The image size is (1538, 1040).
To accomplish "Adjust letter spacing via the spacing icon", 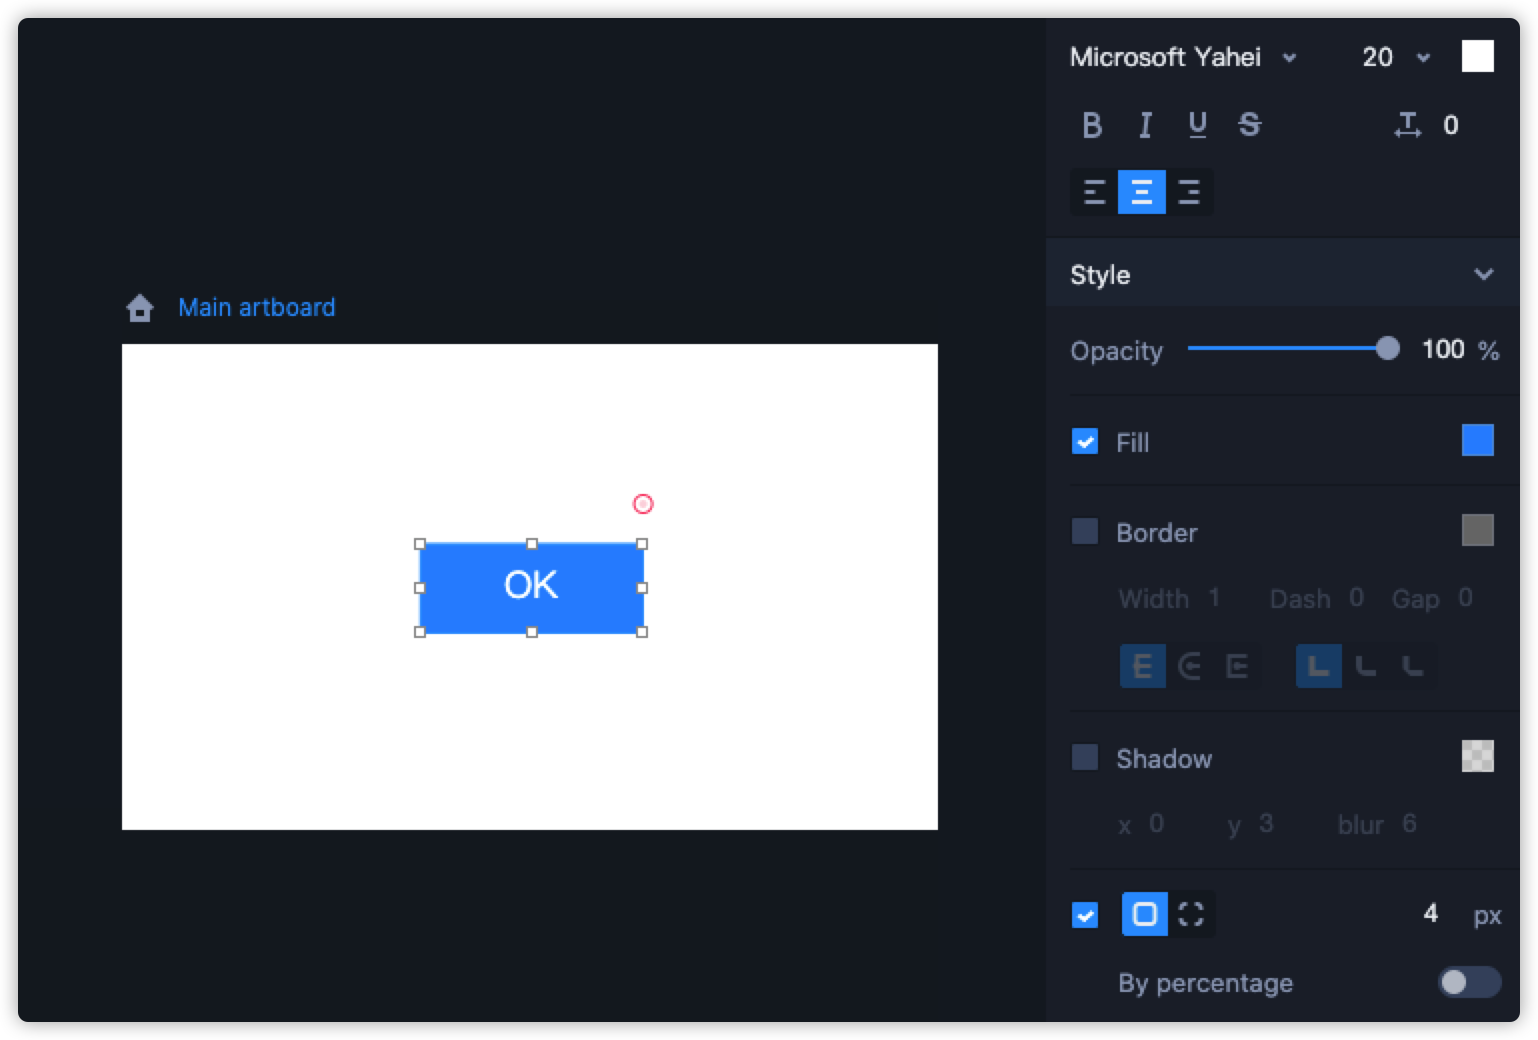I will point(1408,125).
